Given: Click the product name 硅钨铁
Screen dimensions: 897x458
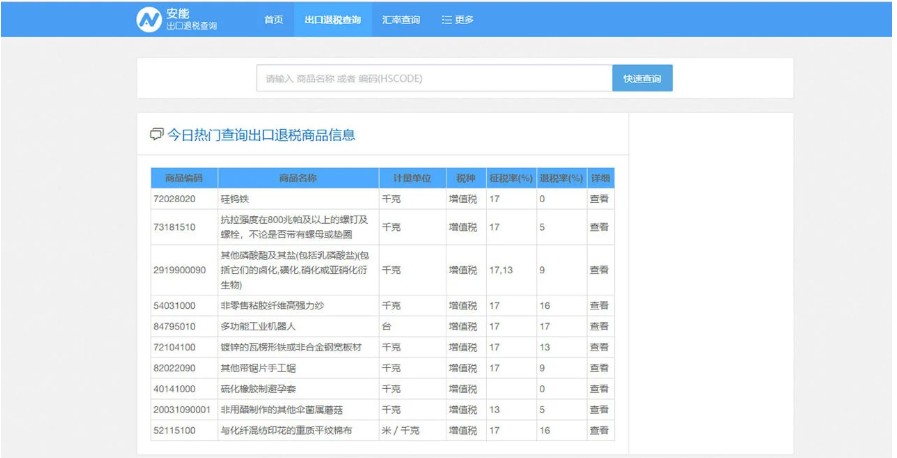Looking at the screenshot, I should coord(235,199).
